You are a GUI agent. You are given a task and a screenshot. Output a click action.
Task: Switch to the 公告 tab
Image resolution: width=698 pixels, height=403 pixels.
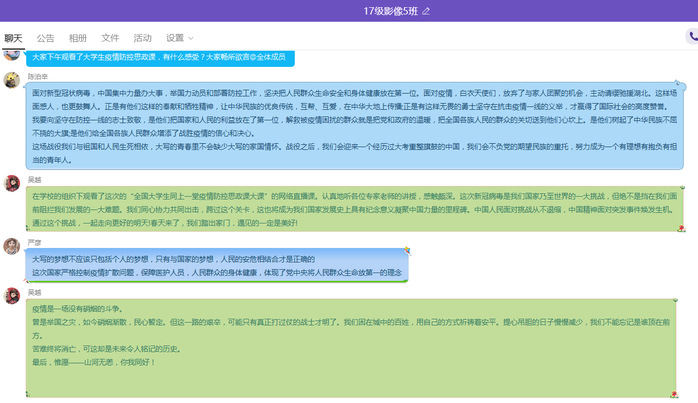[46, 37]
